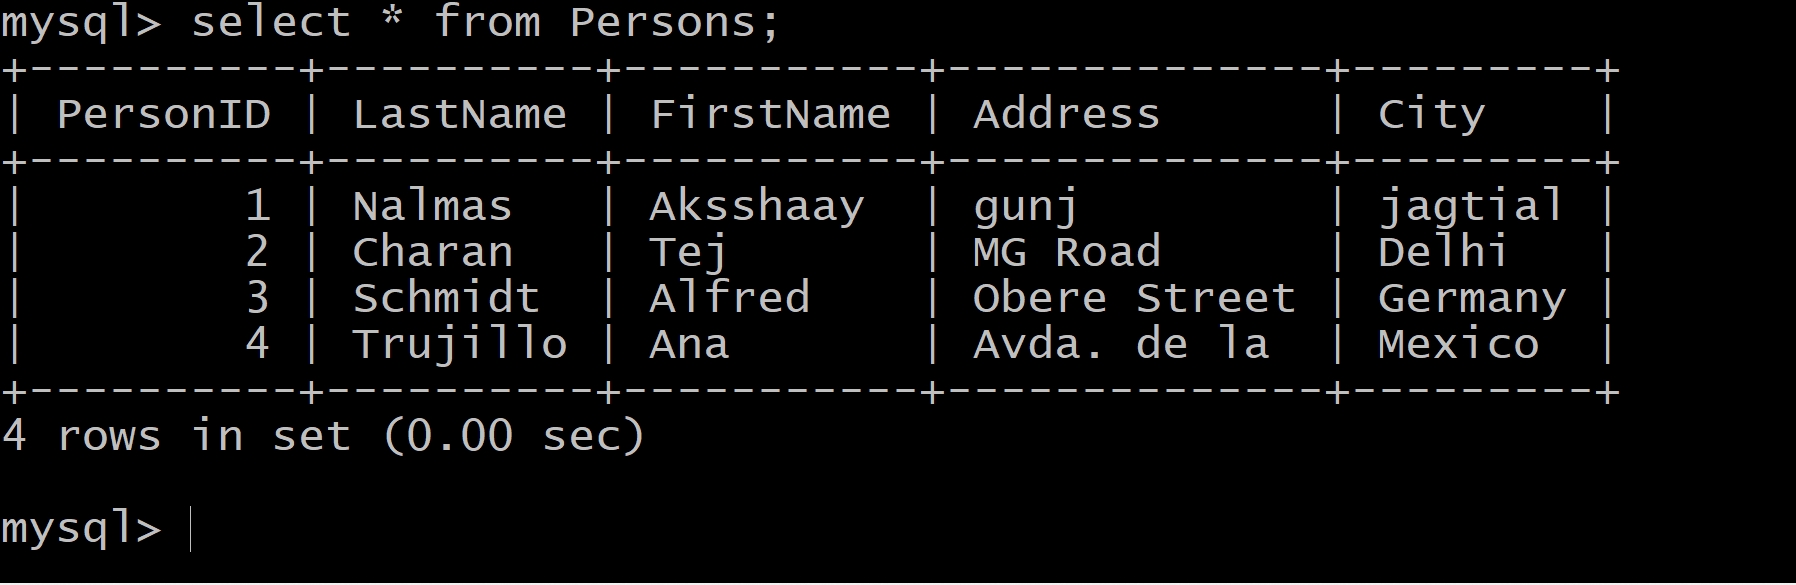Click the PersonID column header
Image resolution: width=1796 pixels, height=585 pixels.
click(164, 115)
